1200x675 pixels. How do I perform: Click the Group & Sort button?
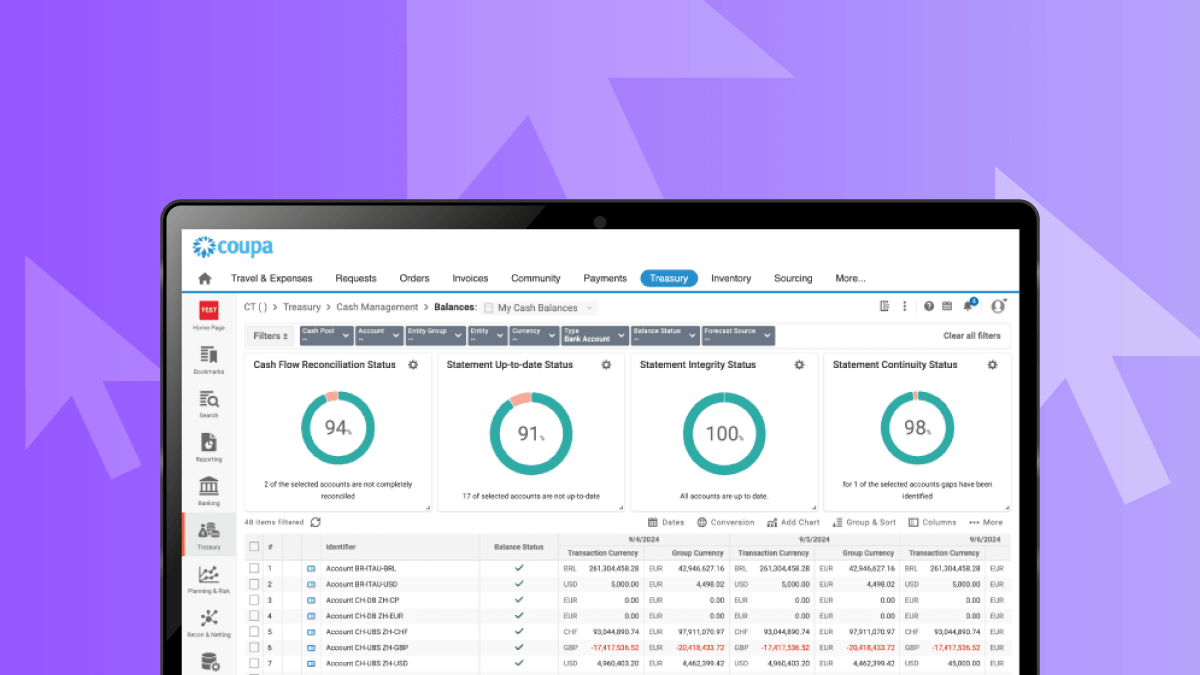pyautogui.click(x=864, y=522)
